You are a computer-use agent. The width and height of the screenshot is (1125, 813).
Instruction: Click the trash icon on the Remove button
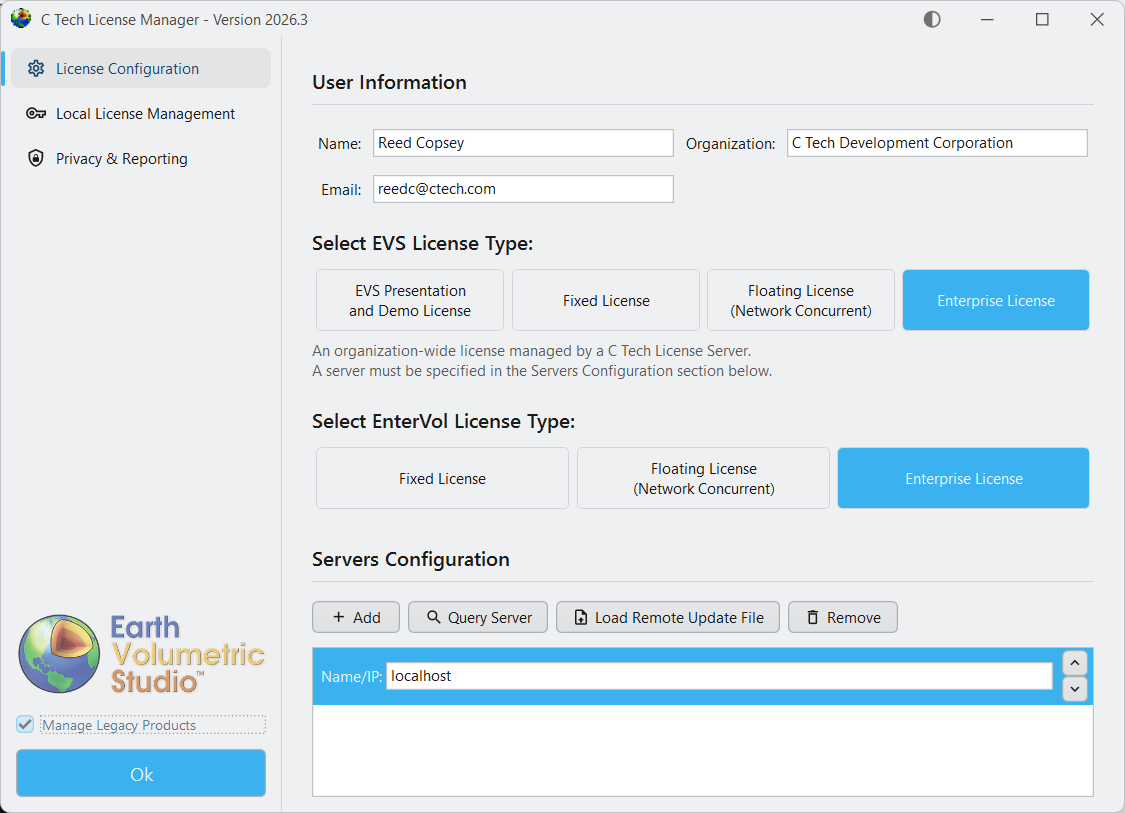(x=812, y=617)
